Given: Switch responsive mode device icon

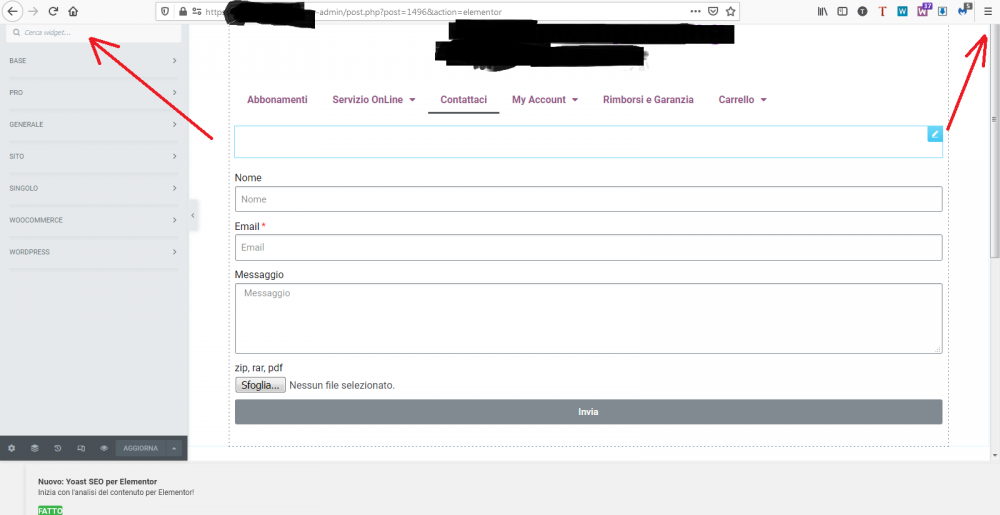Looking at the screenshot, I should click(x=81, y=448).
